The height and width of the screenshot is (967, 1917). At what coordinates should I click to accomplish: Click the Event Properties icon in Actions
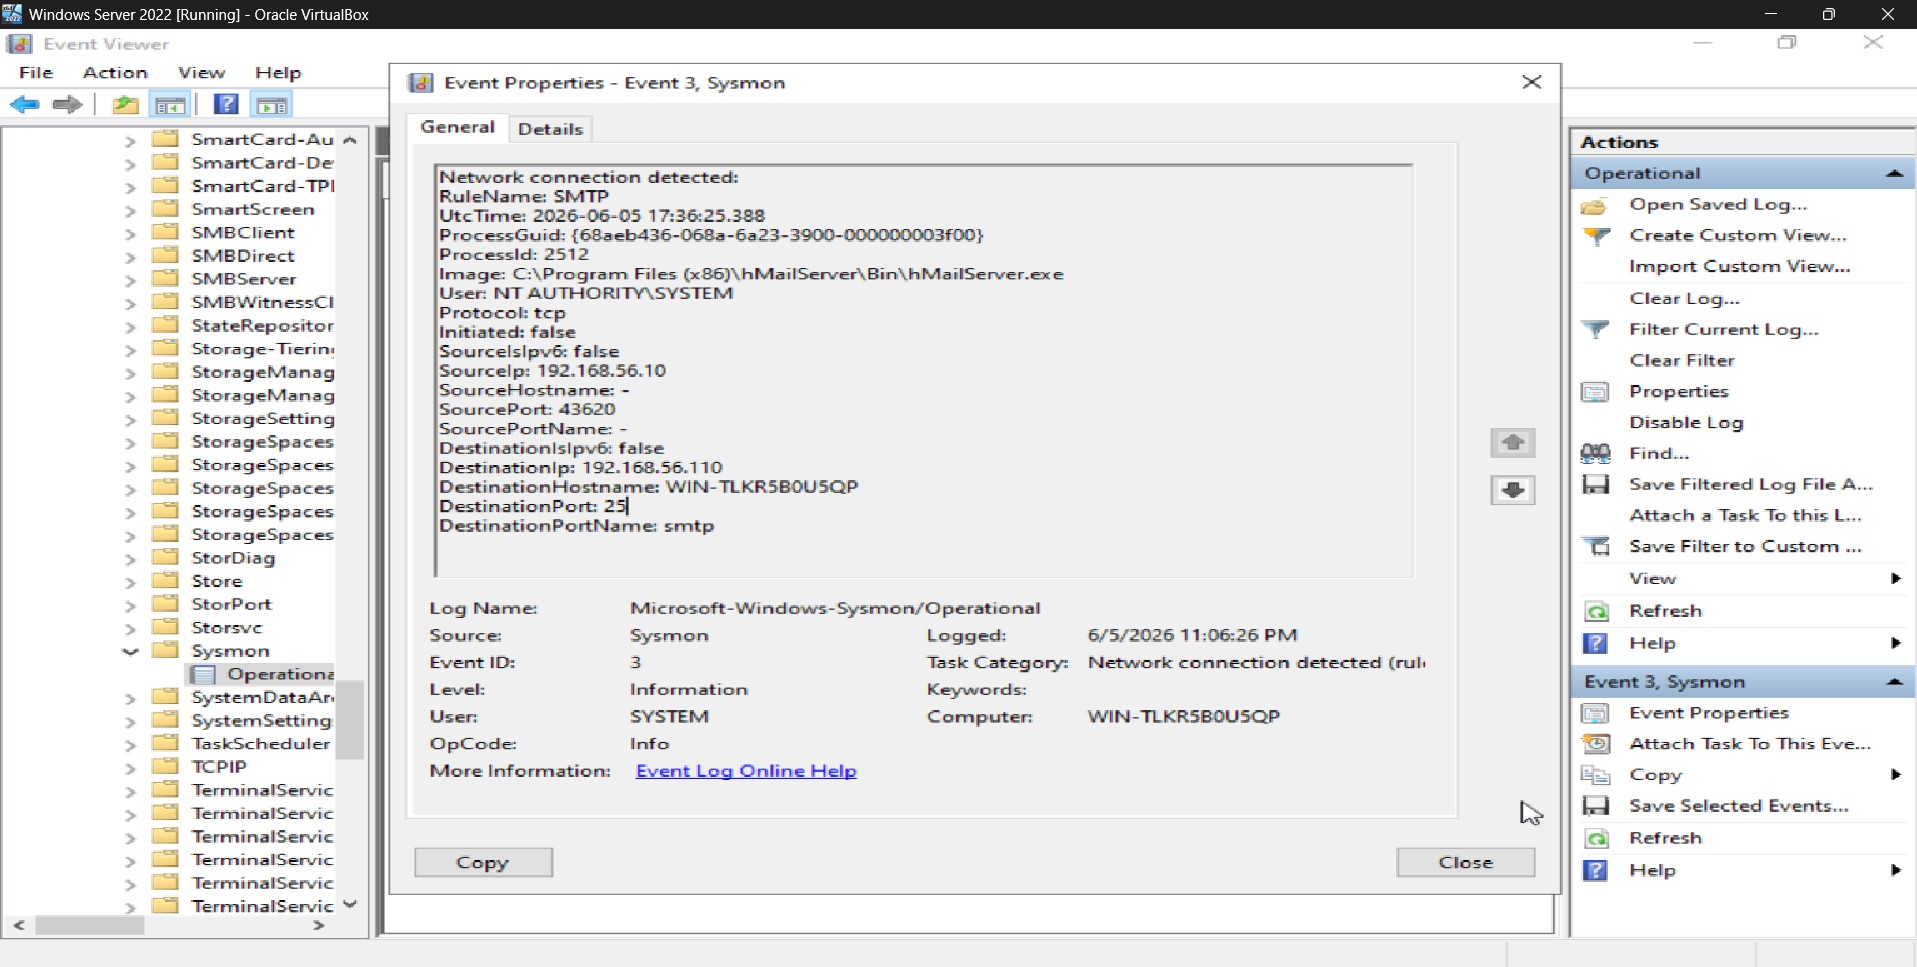(x=1595, y=713)
